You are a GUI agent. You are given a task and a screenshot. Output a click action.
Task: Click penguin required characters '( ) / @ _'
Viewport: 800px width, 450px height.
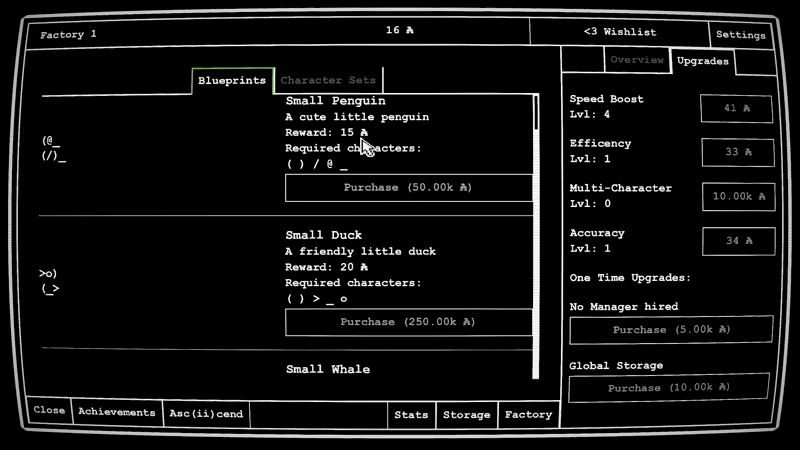tap(317, 164)
